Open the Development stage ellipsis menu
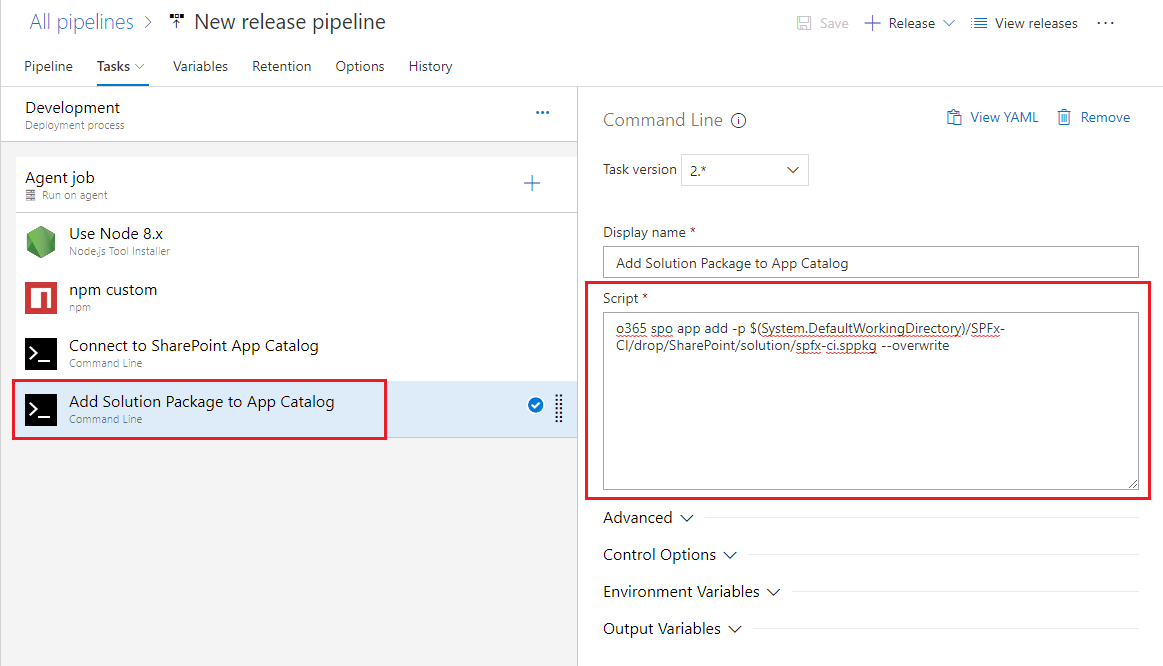 pos(542,113)
